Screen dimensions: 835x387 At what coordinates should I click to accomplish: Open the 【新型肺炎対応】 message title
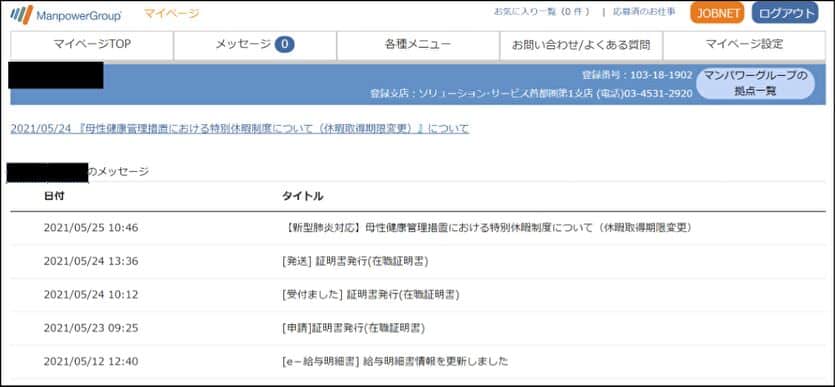pos(487,228)
